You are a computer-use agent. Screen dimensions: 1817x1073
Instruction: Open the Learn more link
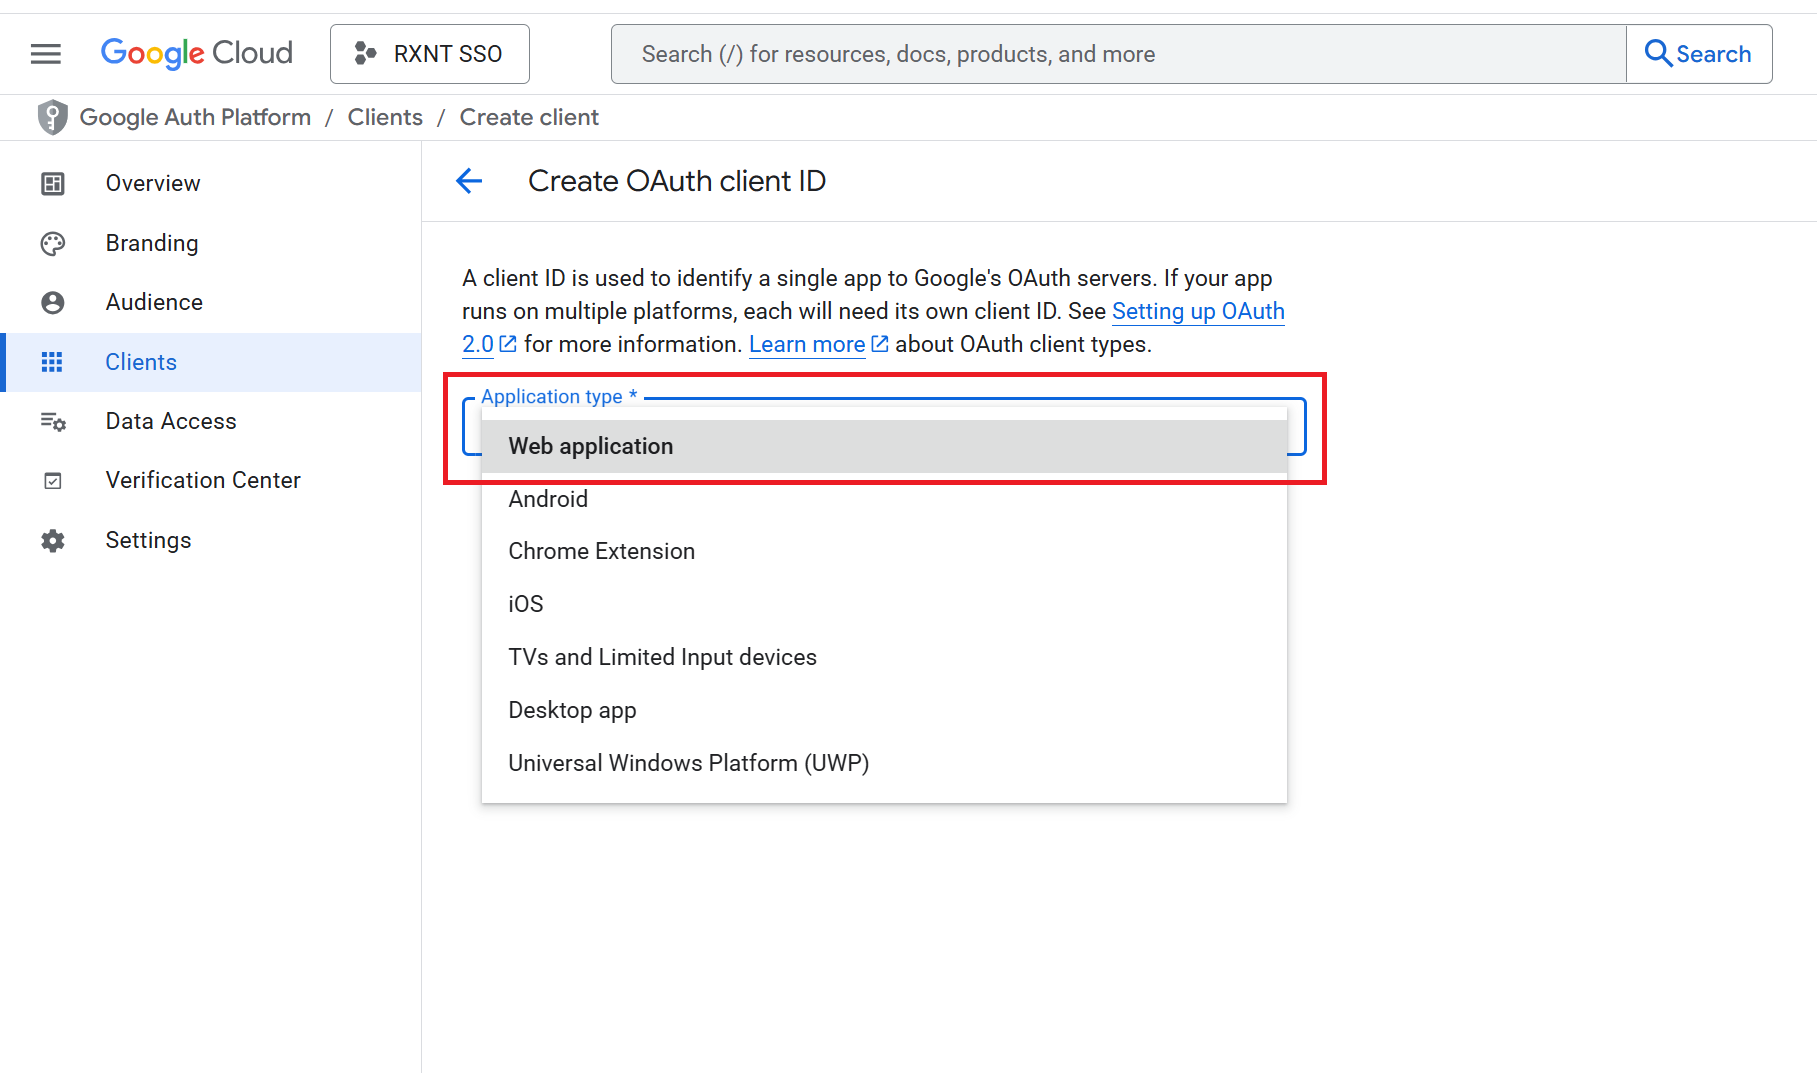pyautogui.click(x=807, y=344)
